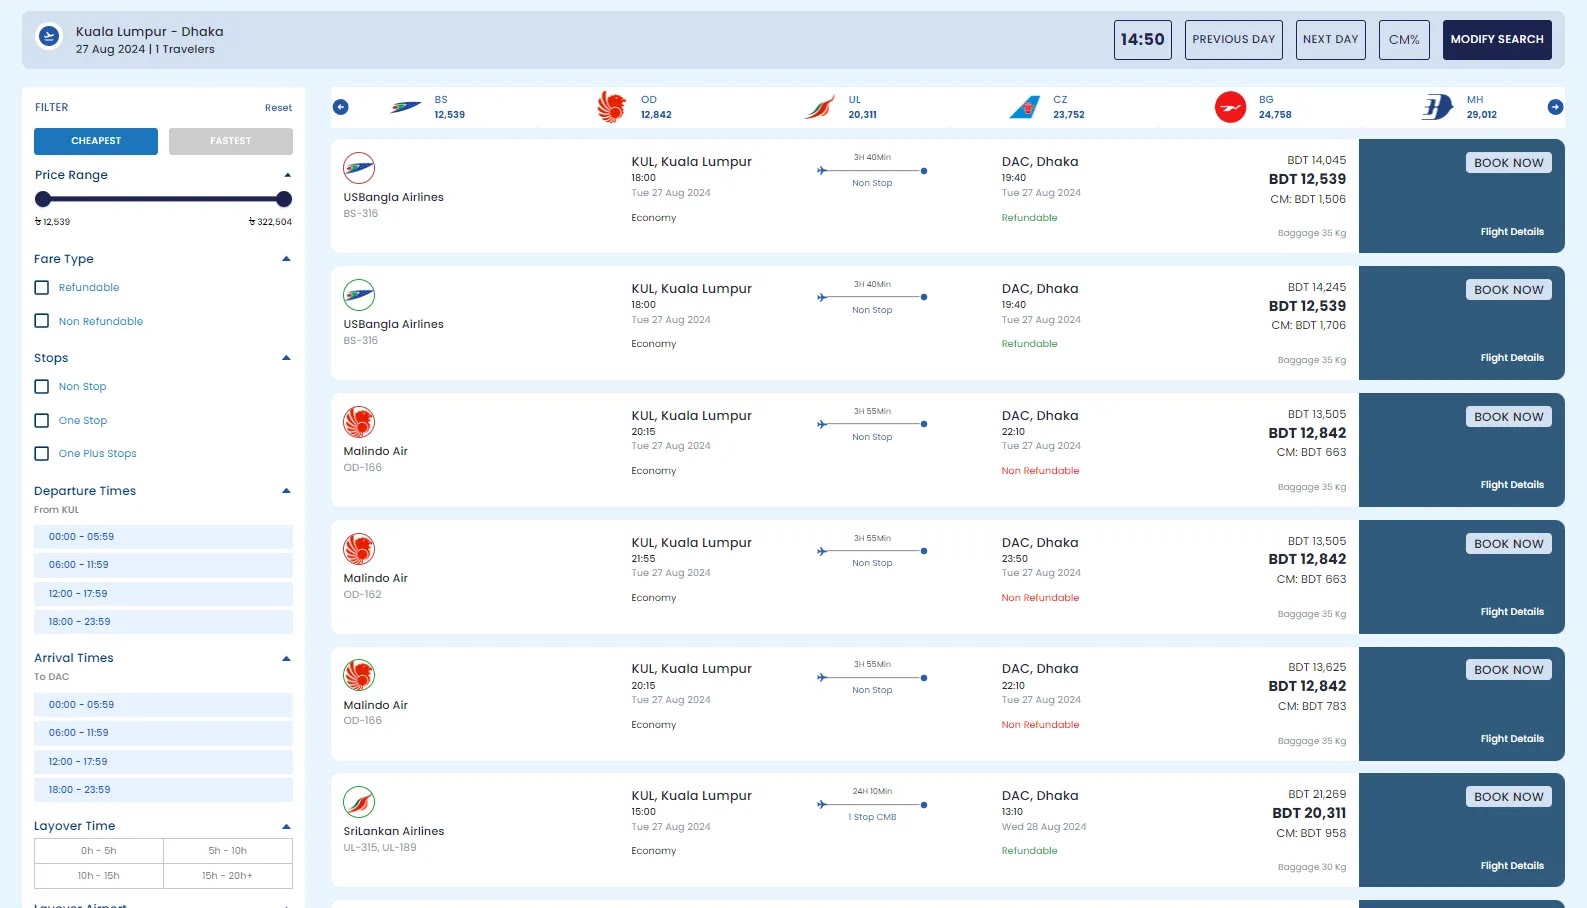Open MODIFY SEARCH

(x=1497, y=40)
